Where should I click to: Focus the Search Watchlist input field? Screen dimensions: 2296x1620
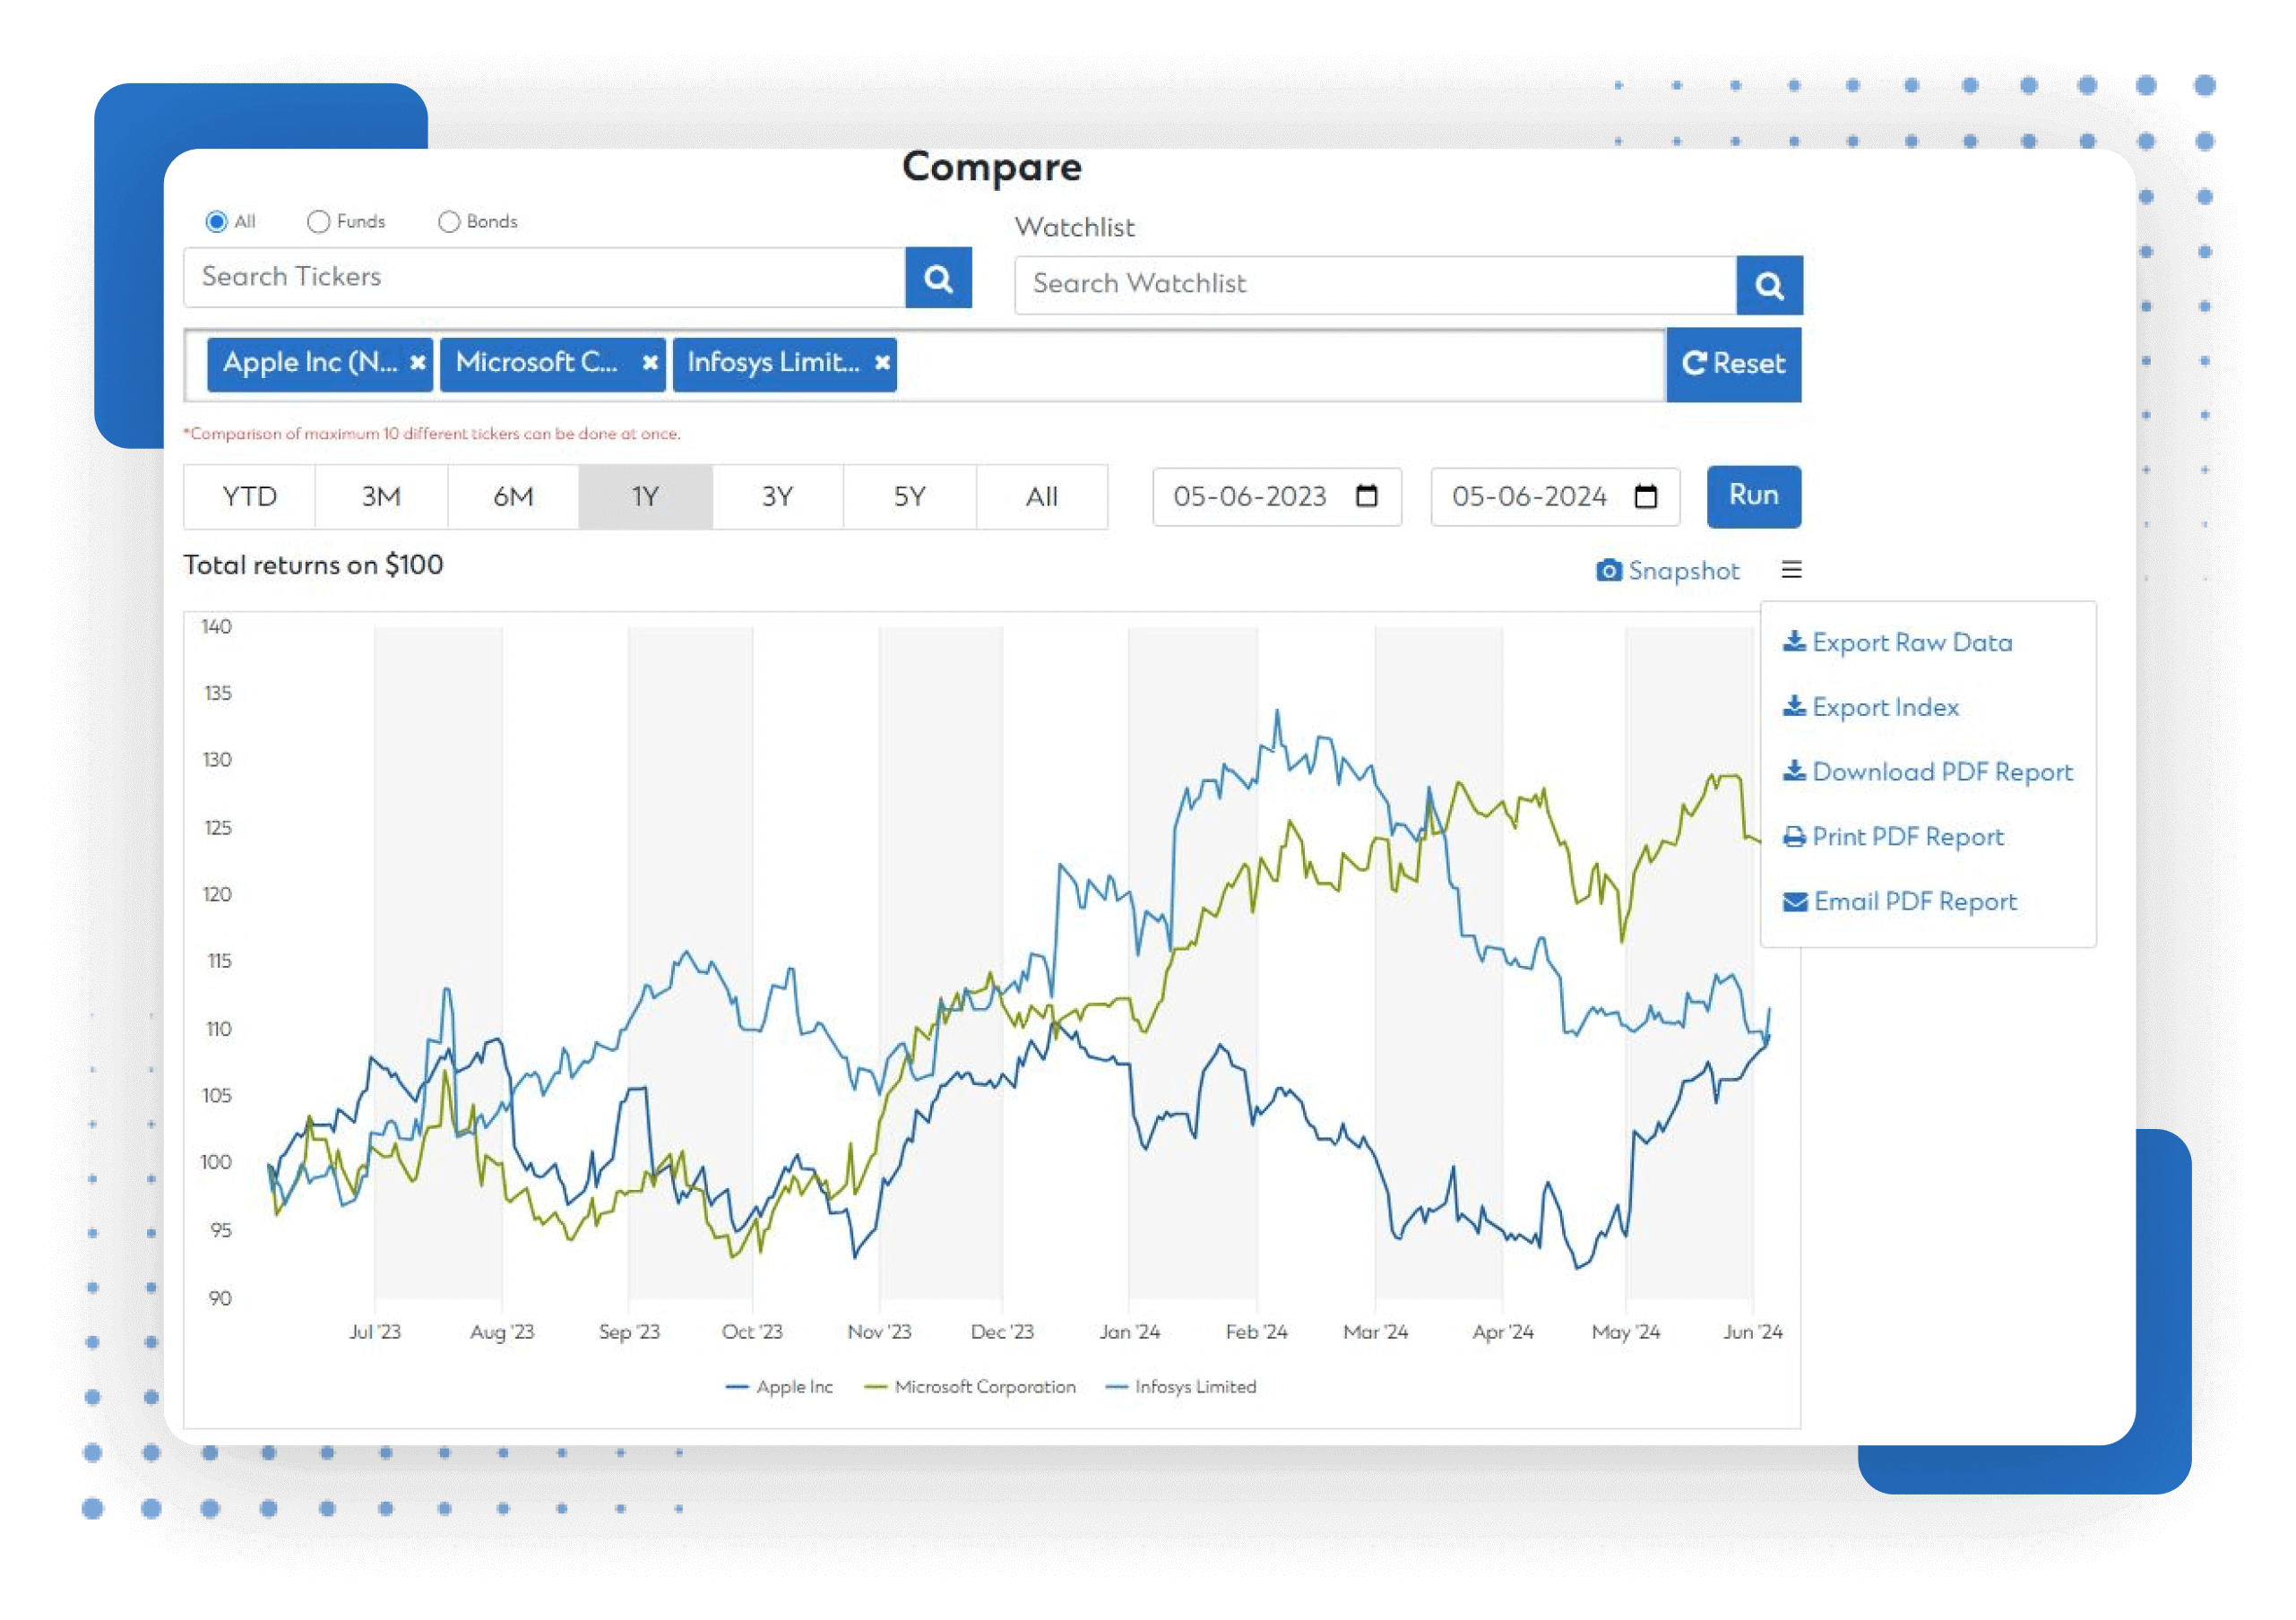pyautogui.click(x=1375, y=285)
